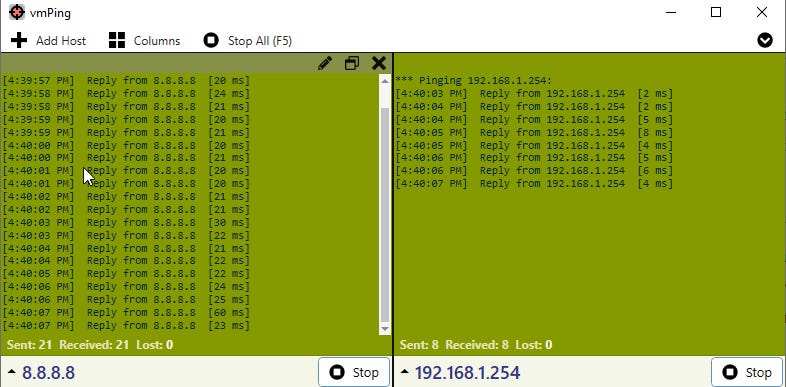Image resolution: width=786 pixels, height=387 pixels.
Task: Click the Add Host label
Action: pos(61,41)
